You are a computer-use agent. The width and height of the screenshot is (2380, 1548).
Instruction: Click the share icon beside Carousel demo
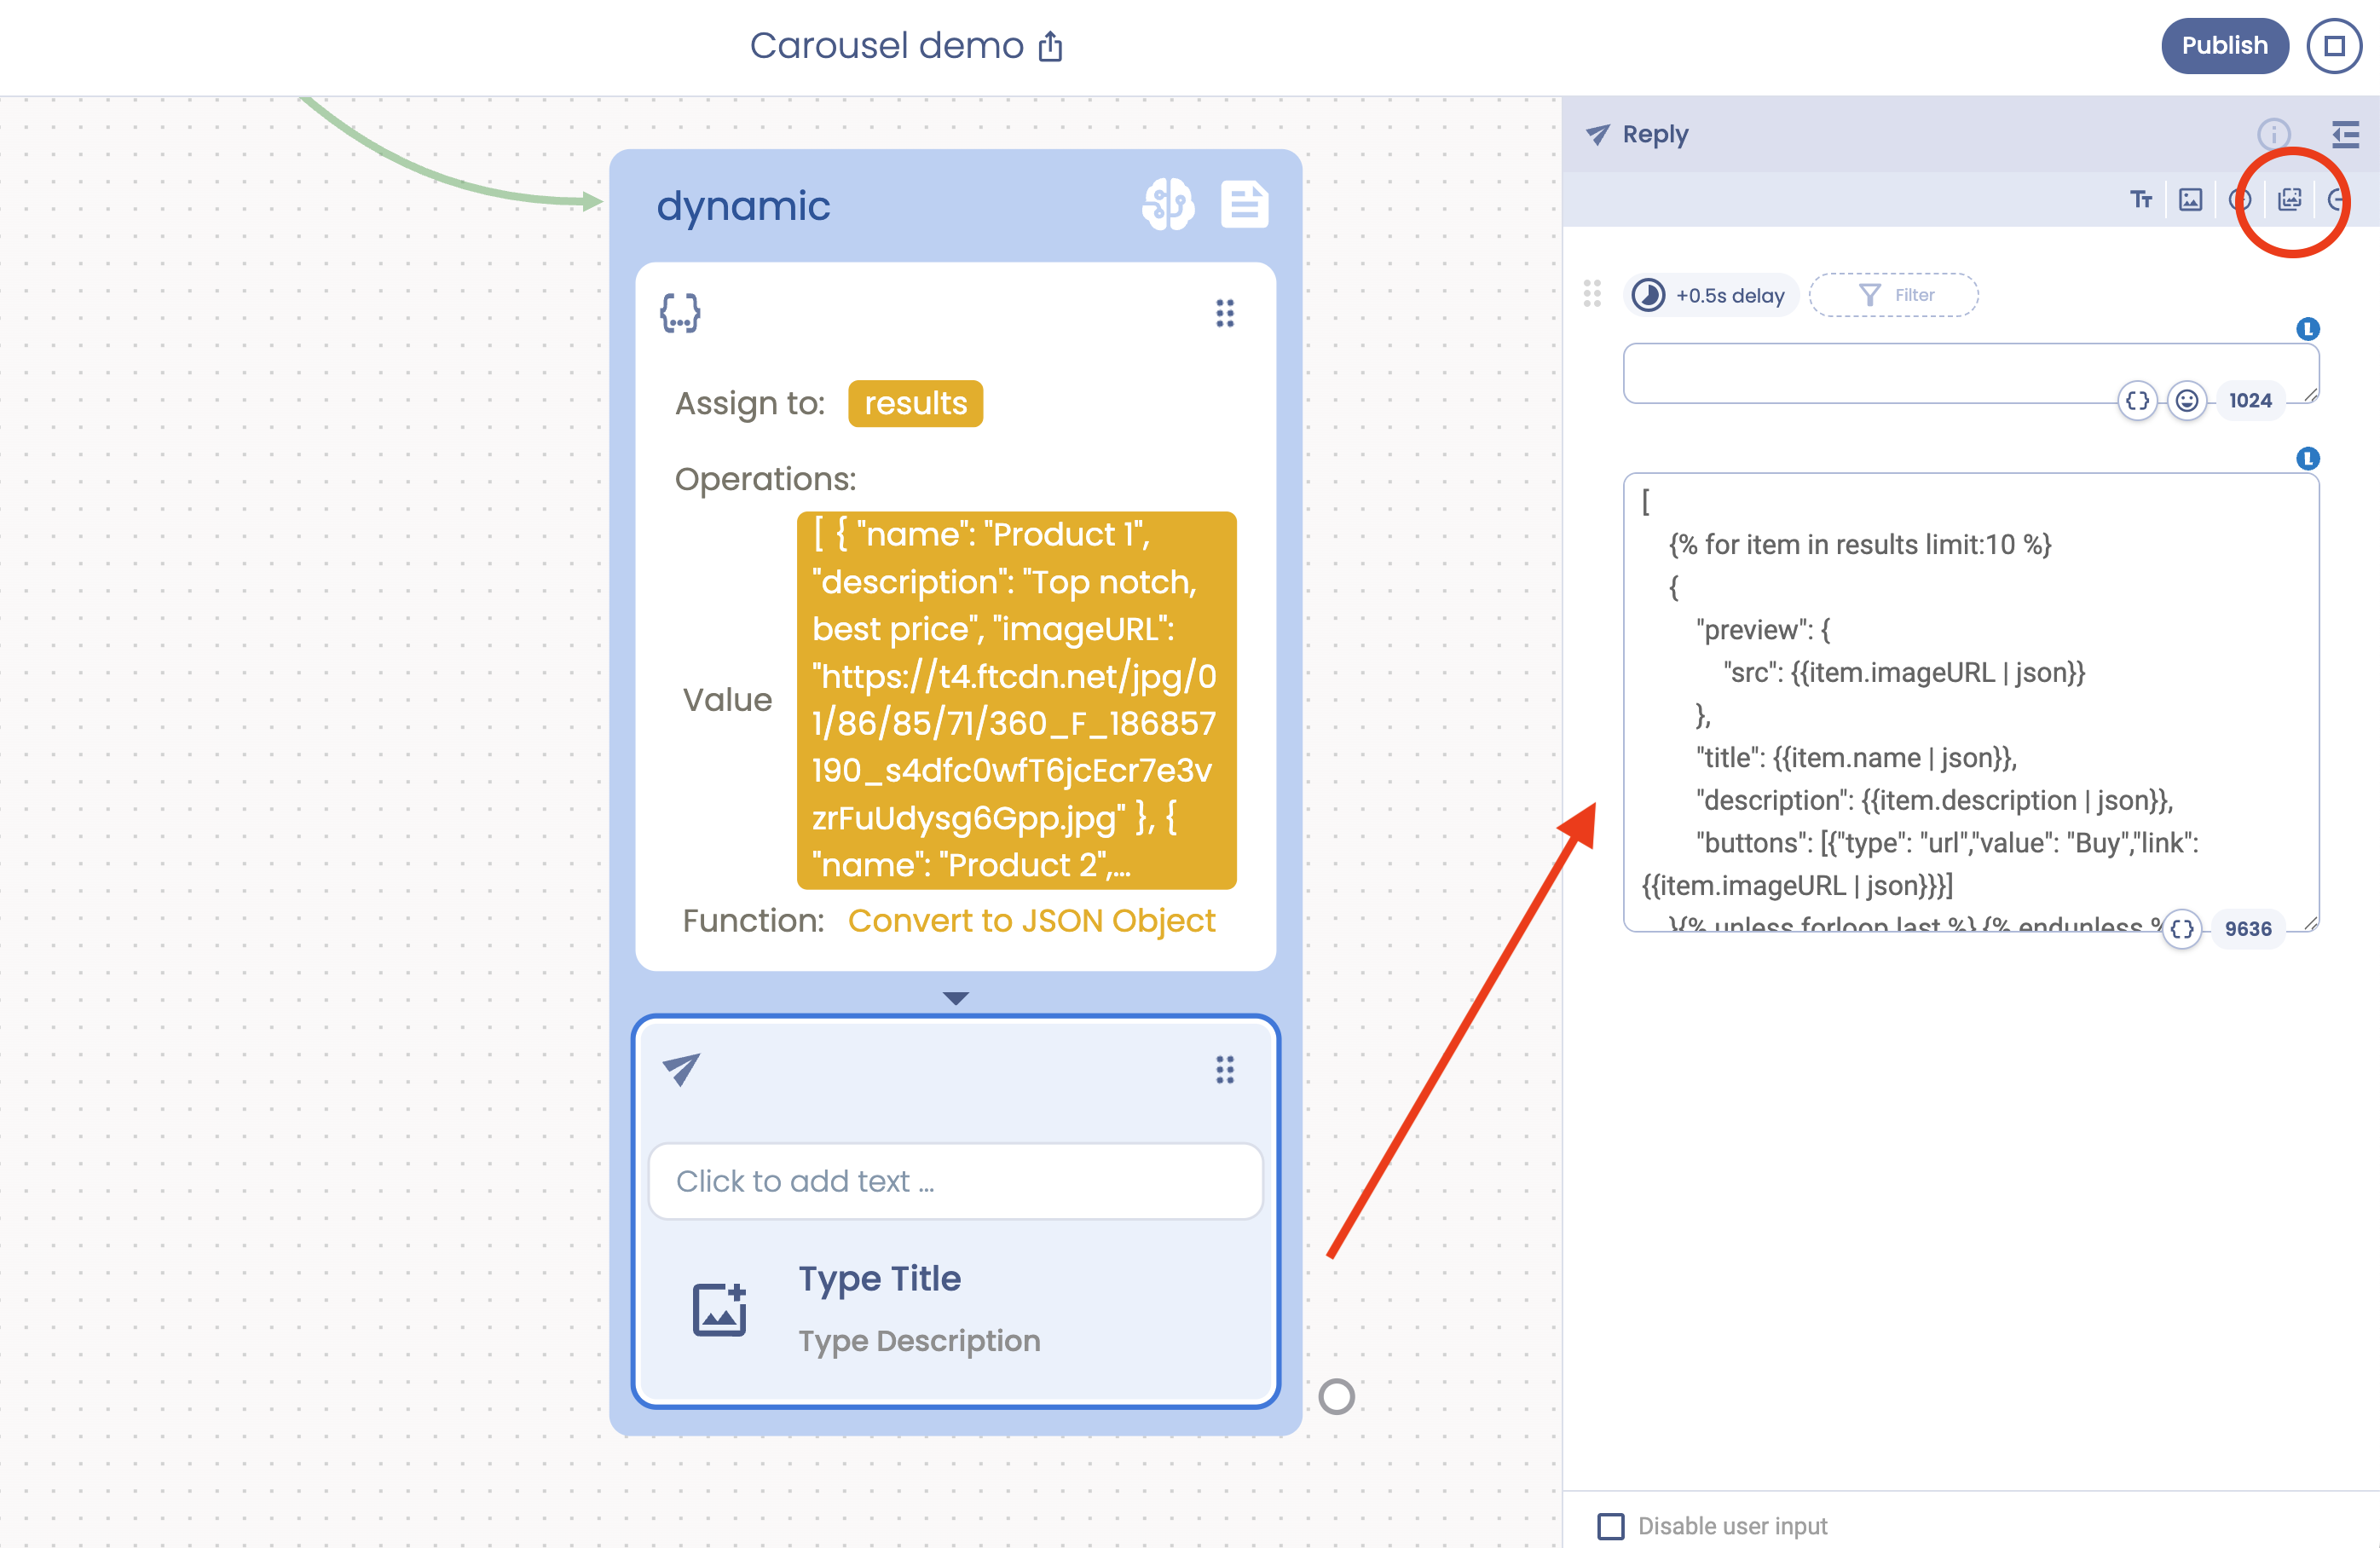point(1050,46)
